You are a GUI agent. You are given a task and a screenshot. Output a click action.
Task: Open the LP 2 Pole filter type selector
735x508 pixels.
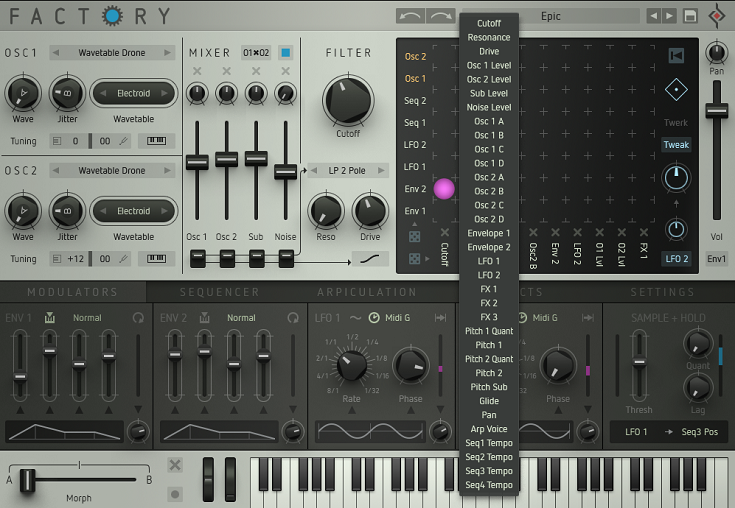[347, 171]
